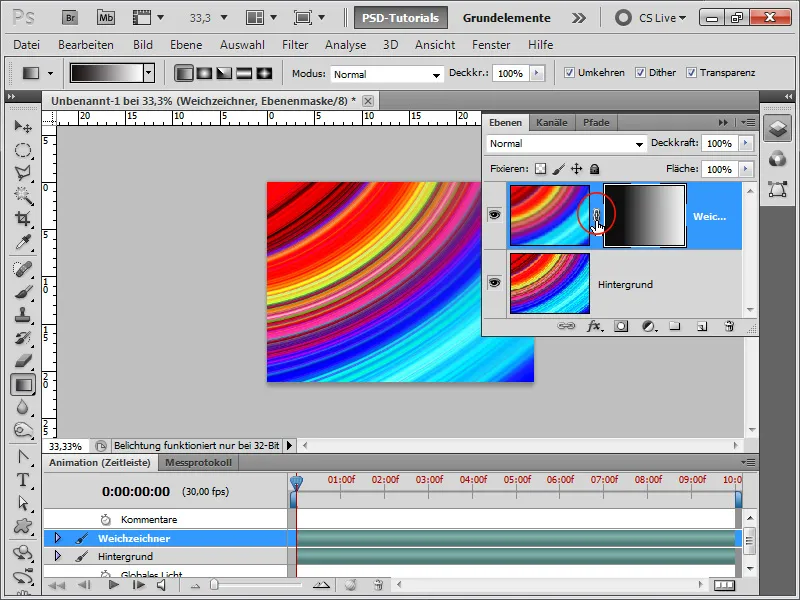Select the History Brush tool
The width and height of the screenshot is (800, 600).
(23, 338)
